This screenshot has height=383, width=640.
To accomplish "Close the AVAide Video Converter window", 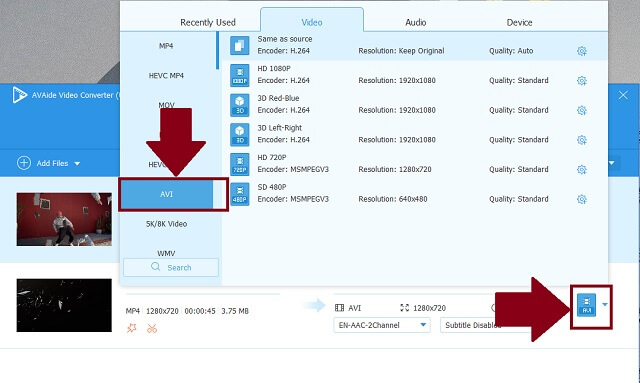I will (x=623, y=95).
